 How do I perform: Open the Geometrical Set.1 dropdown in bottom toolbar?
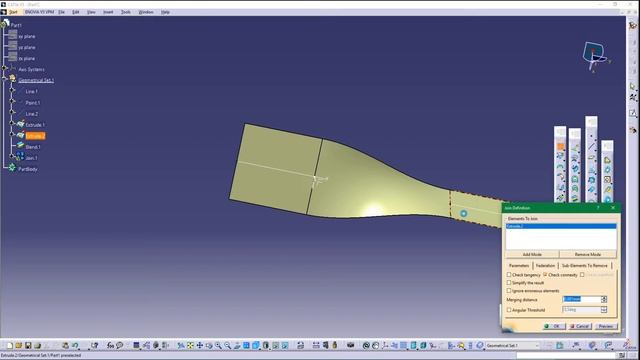click(x=537, y=346)
